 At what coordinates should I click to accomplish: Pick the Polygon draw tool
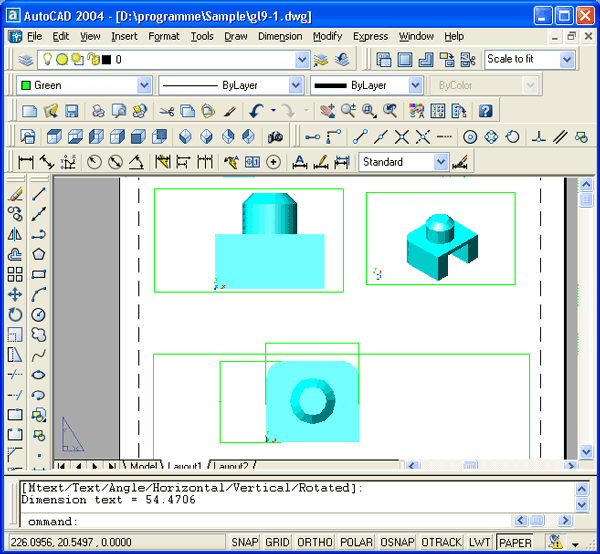tap(39, 254)
